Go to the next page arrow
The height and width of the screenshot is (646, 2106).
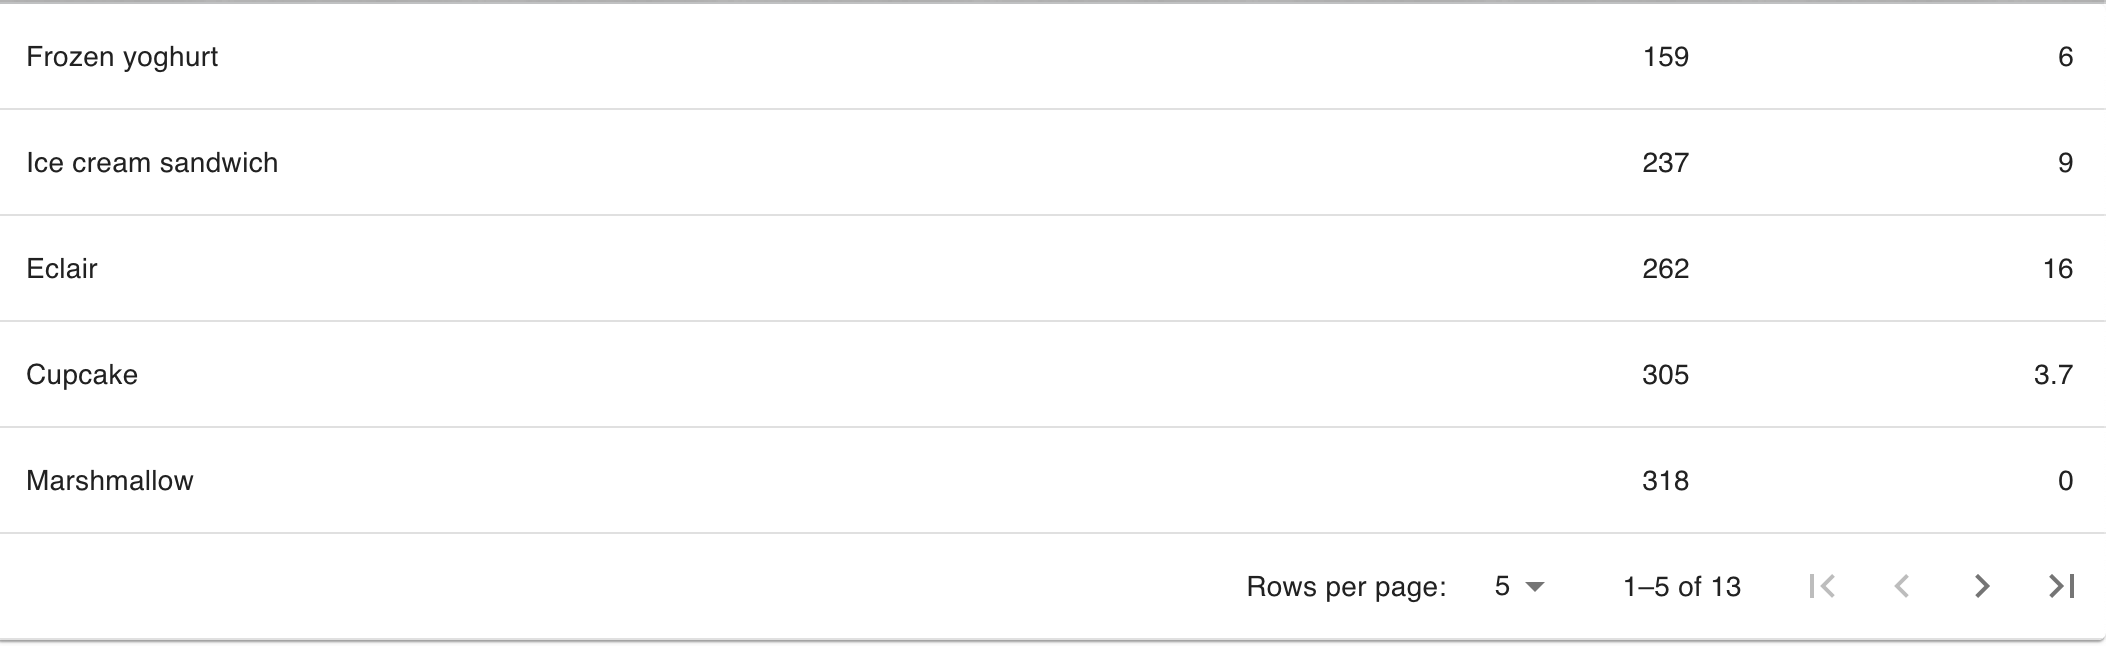[x=1982, y=586]
